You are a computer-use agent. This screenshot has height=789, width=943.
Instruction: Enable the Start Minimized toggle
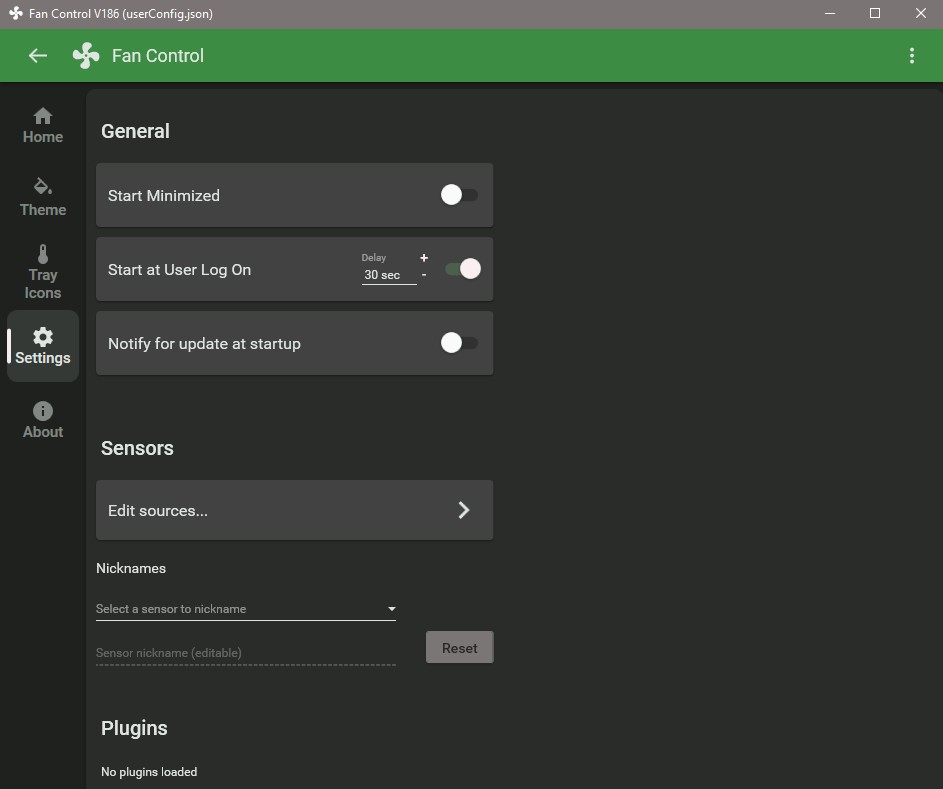[x=459, y=195]
